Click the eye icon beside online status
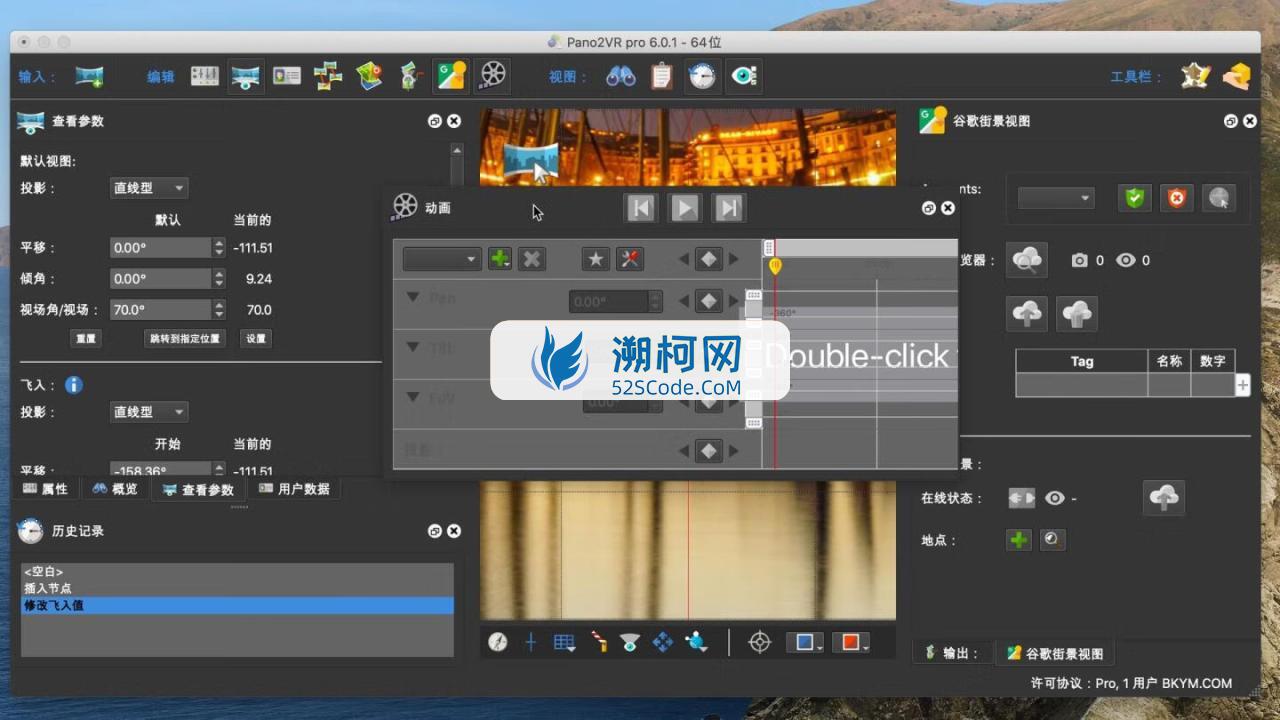Image resolution: width=1280 pixels, height=720 pixels. click(1054, 498)
